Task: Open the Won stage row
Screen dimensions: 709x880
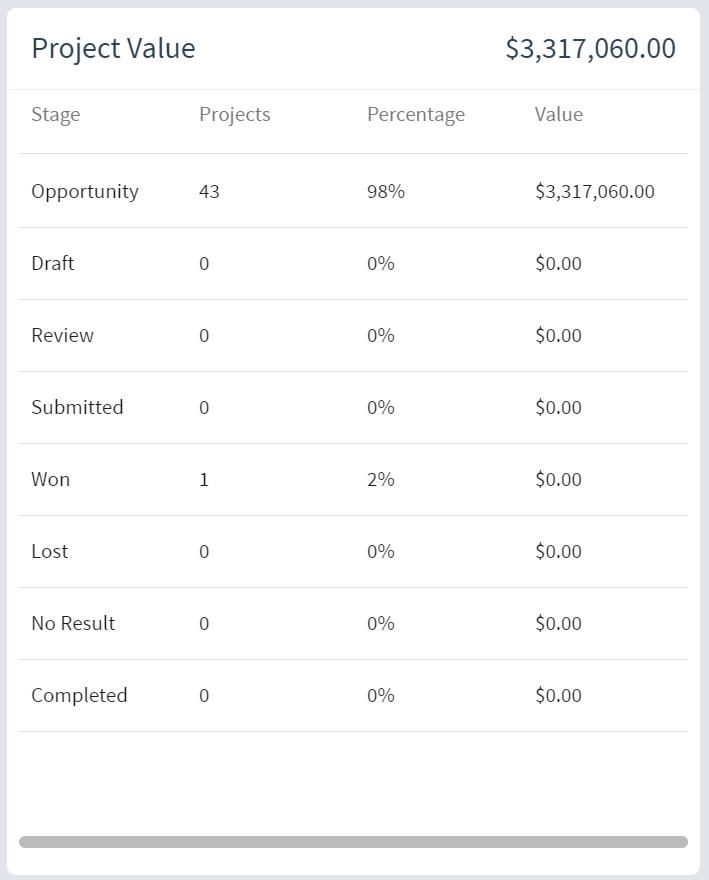Action: point(51,480)
